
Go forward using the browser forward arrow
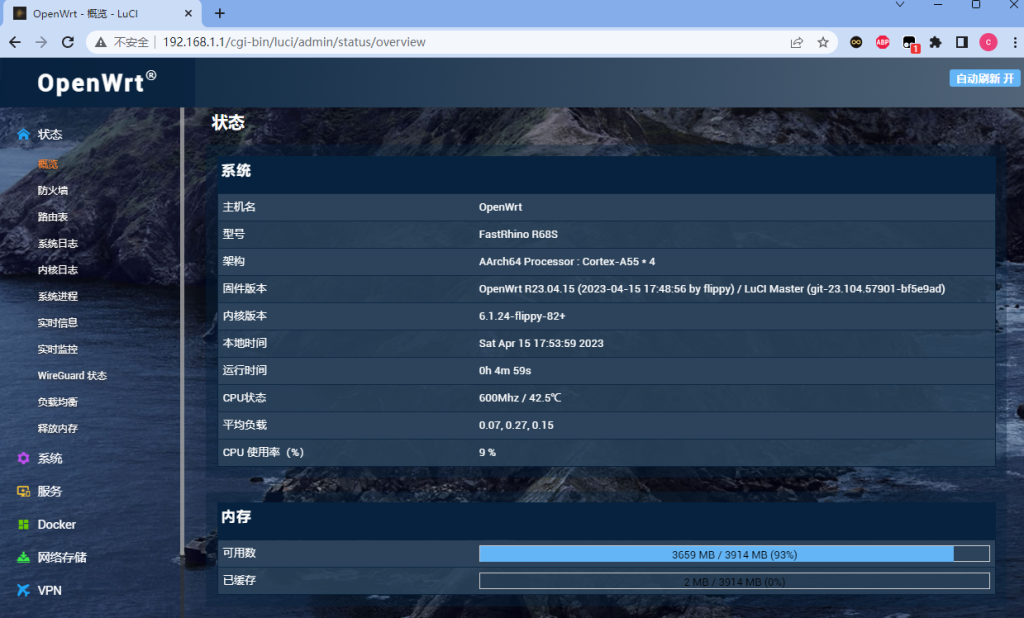click(41, 42)
